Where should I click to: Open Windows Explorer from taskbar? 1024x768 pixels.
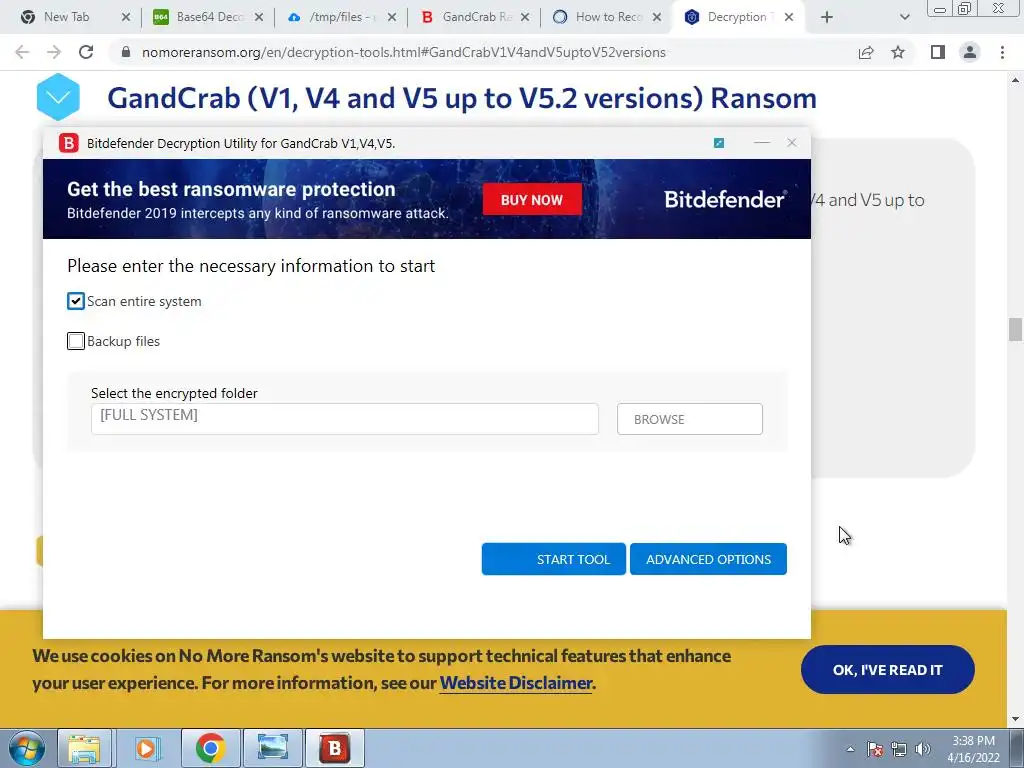click(x=84, y=748)
